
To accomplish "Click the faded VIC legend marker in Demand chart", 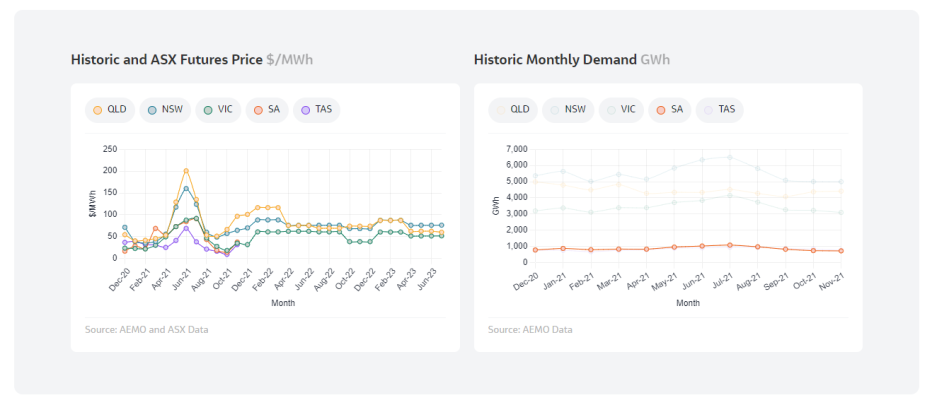I will 621,109.
